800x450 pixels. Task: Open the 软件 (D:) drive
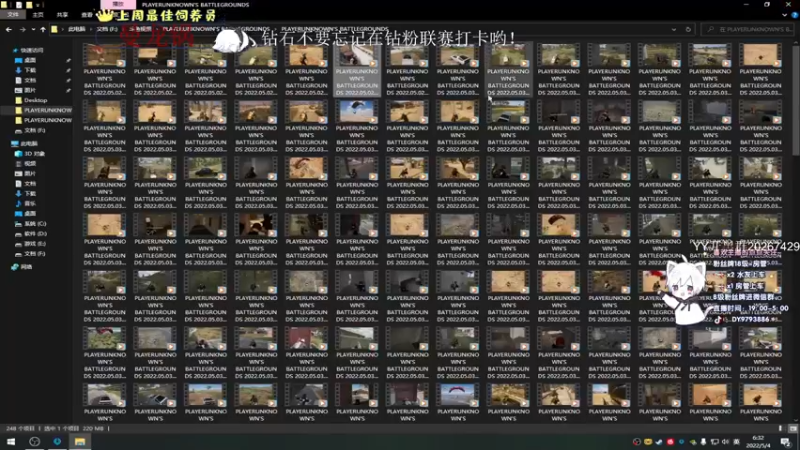tap(34, 234)
